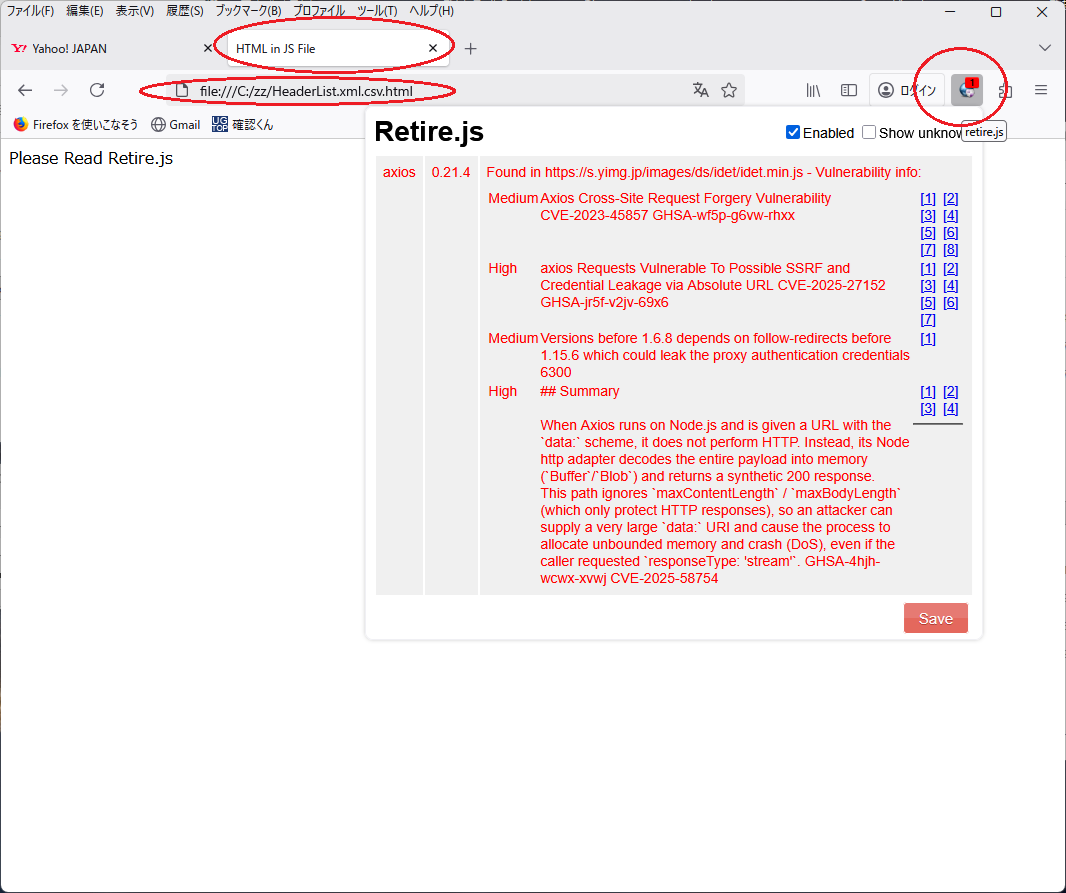
Task: Click the Retire.js popup heading
Action: click(429, 132)
